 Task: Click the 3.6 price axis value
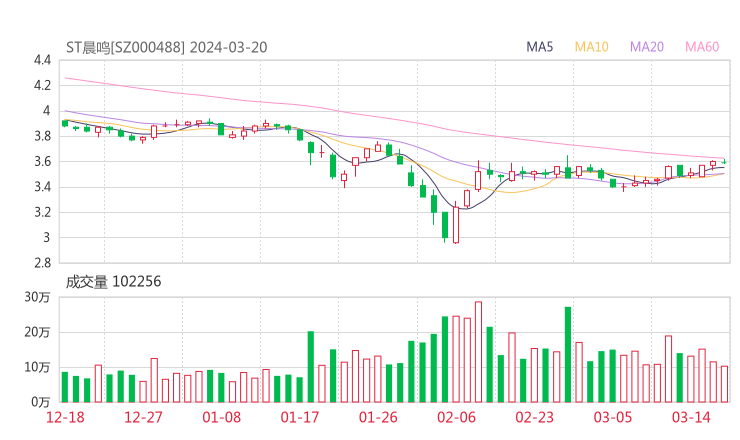pyautogui.click(x=42, y=162)
